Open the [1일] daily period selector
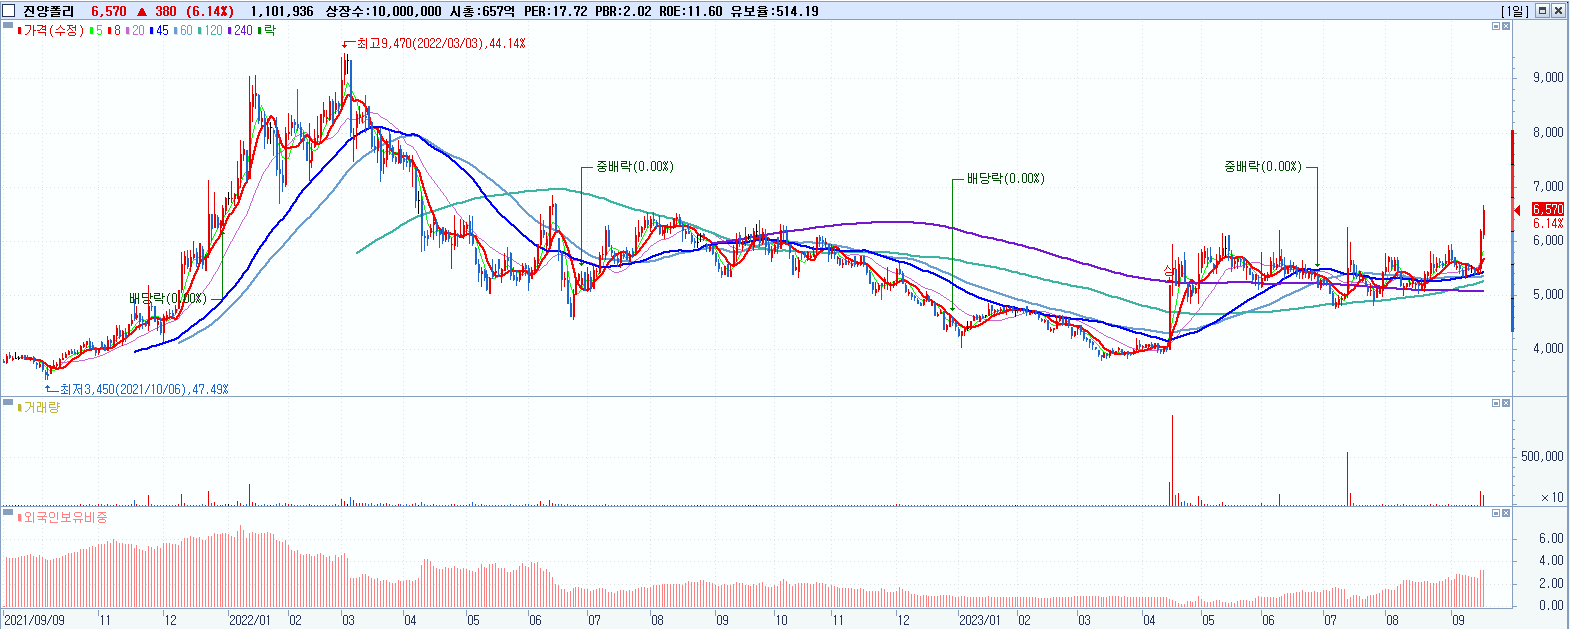The image size is (1570, 629). point(1515,11)
